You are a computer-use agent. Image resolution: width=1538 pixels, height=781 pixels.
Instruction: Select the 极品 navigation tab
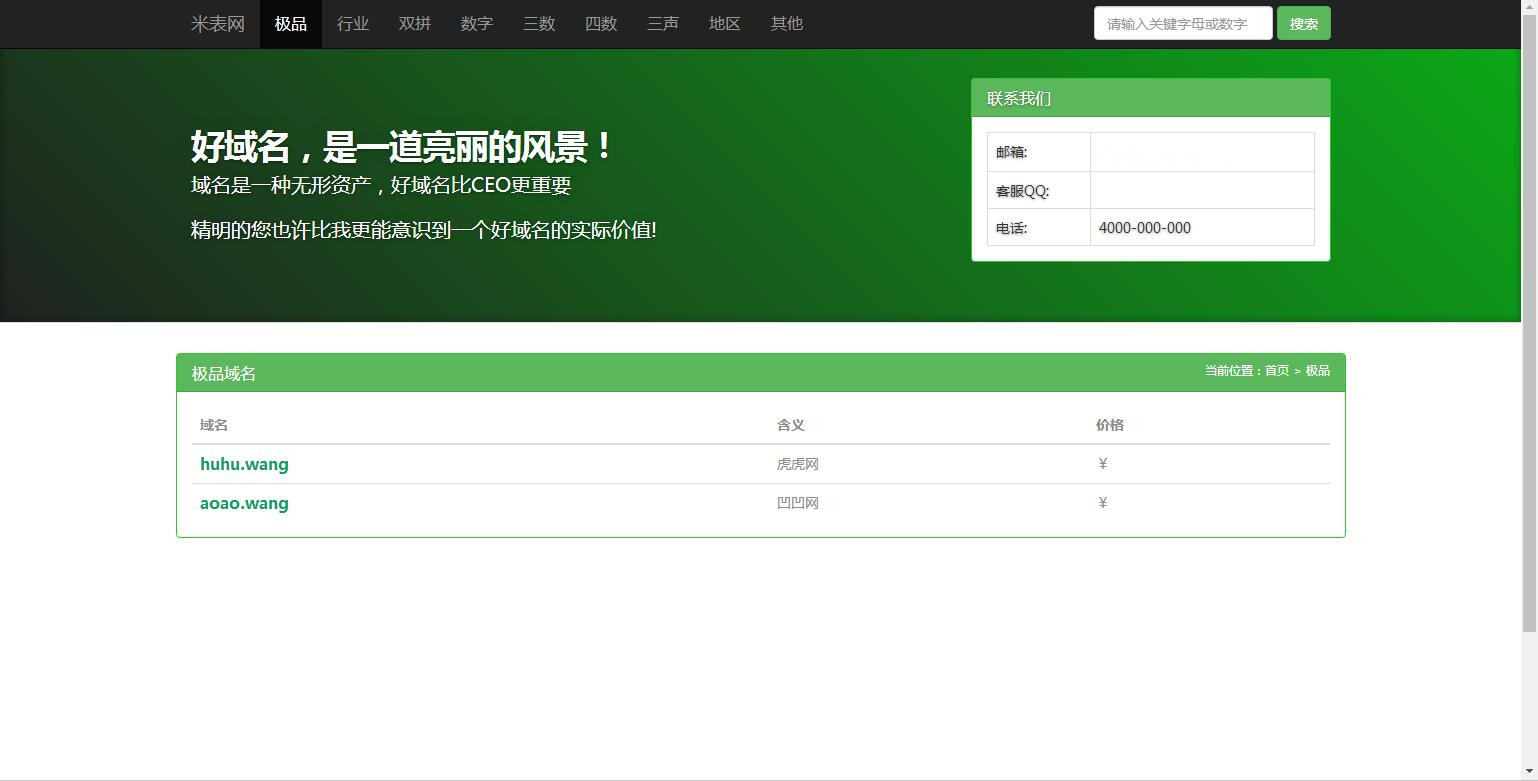pyautogui.click(x=291, y=24)
